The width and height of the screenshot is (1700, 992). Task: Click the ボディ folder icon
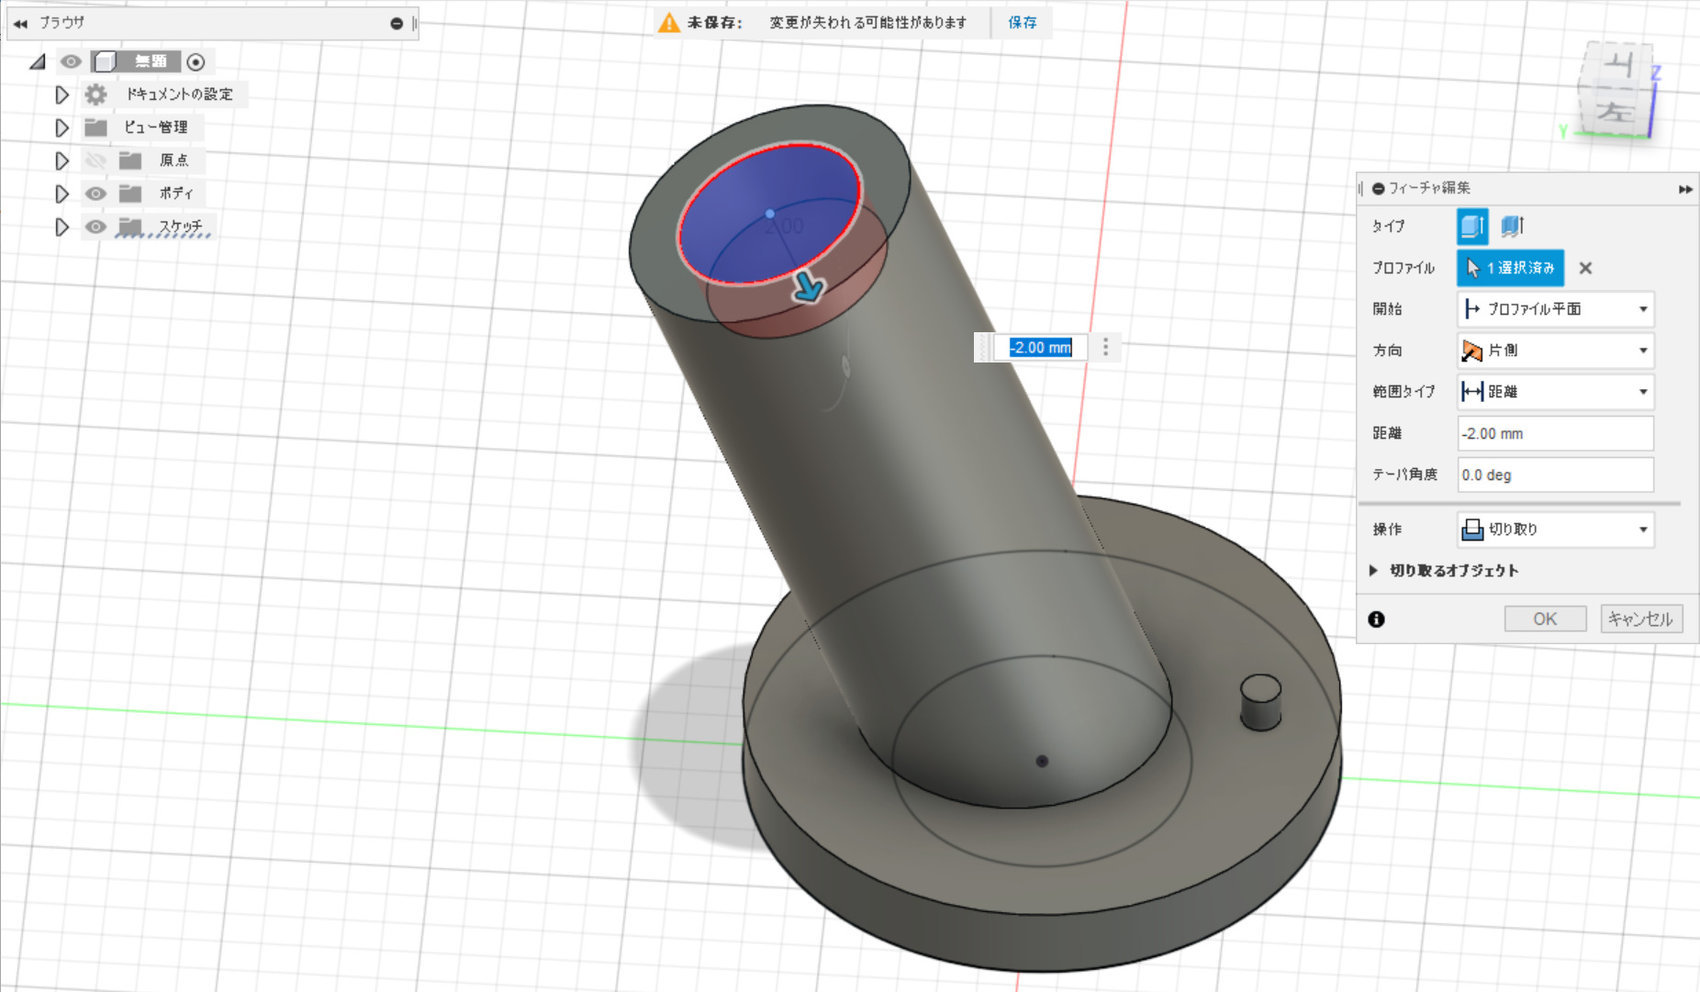(130, 193)
